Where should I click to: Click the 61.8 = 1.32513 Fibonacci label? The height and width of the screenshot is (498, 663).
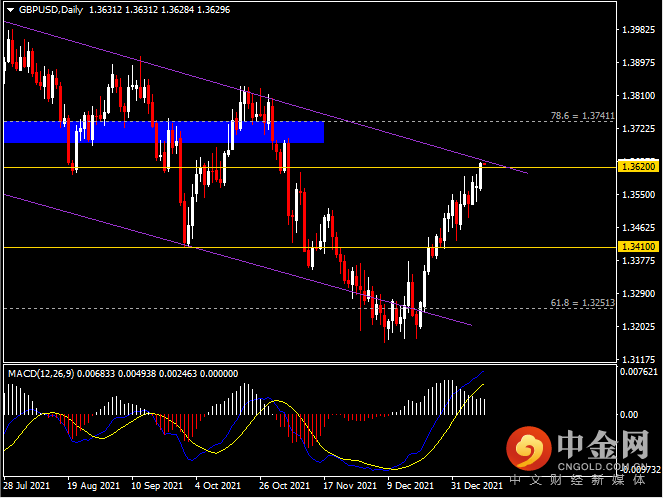click(x=582, y=303)
